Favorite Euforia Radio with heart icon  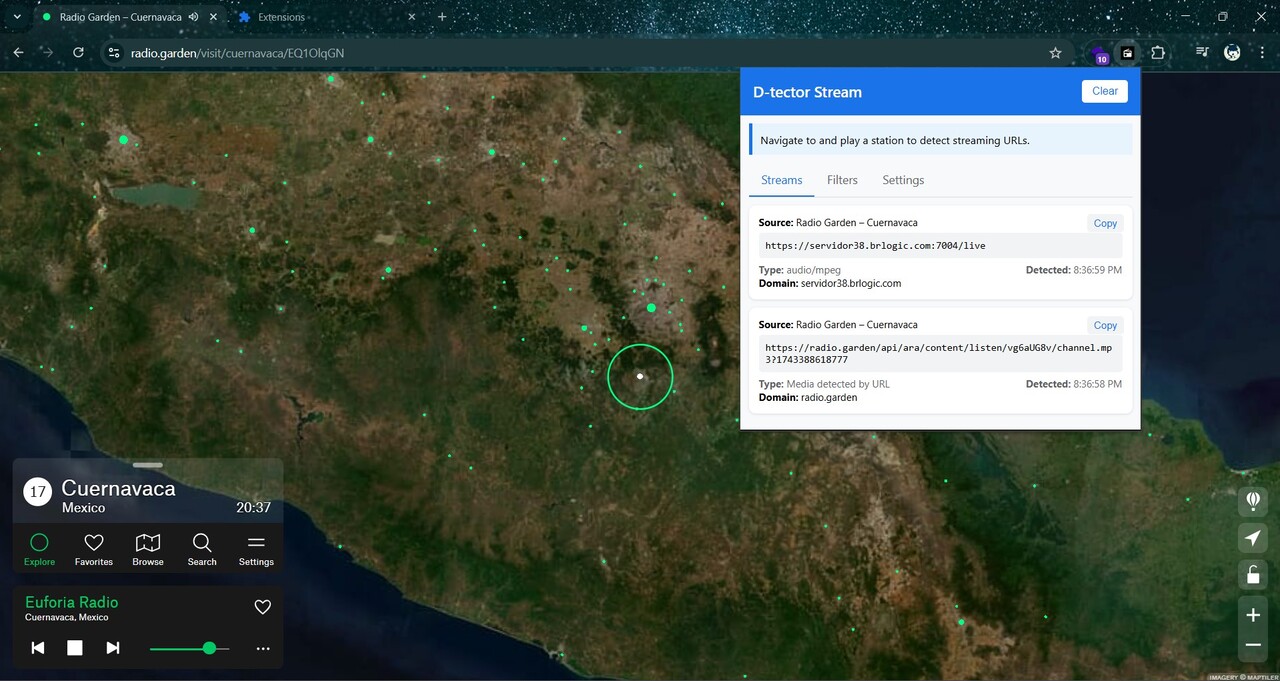(x=263, y=607)
